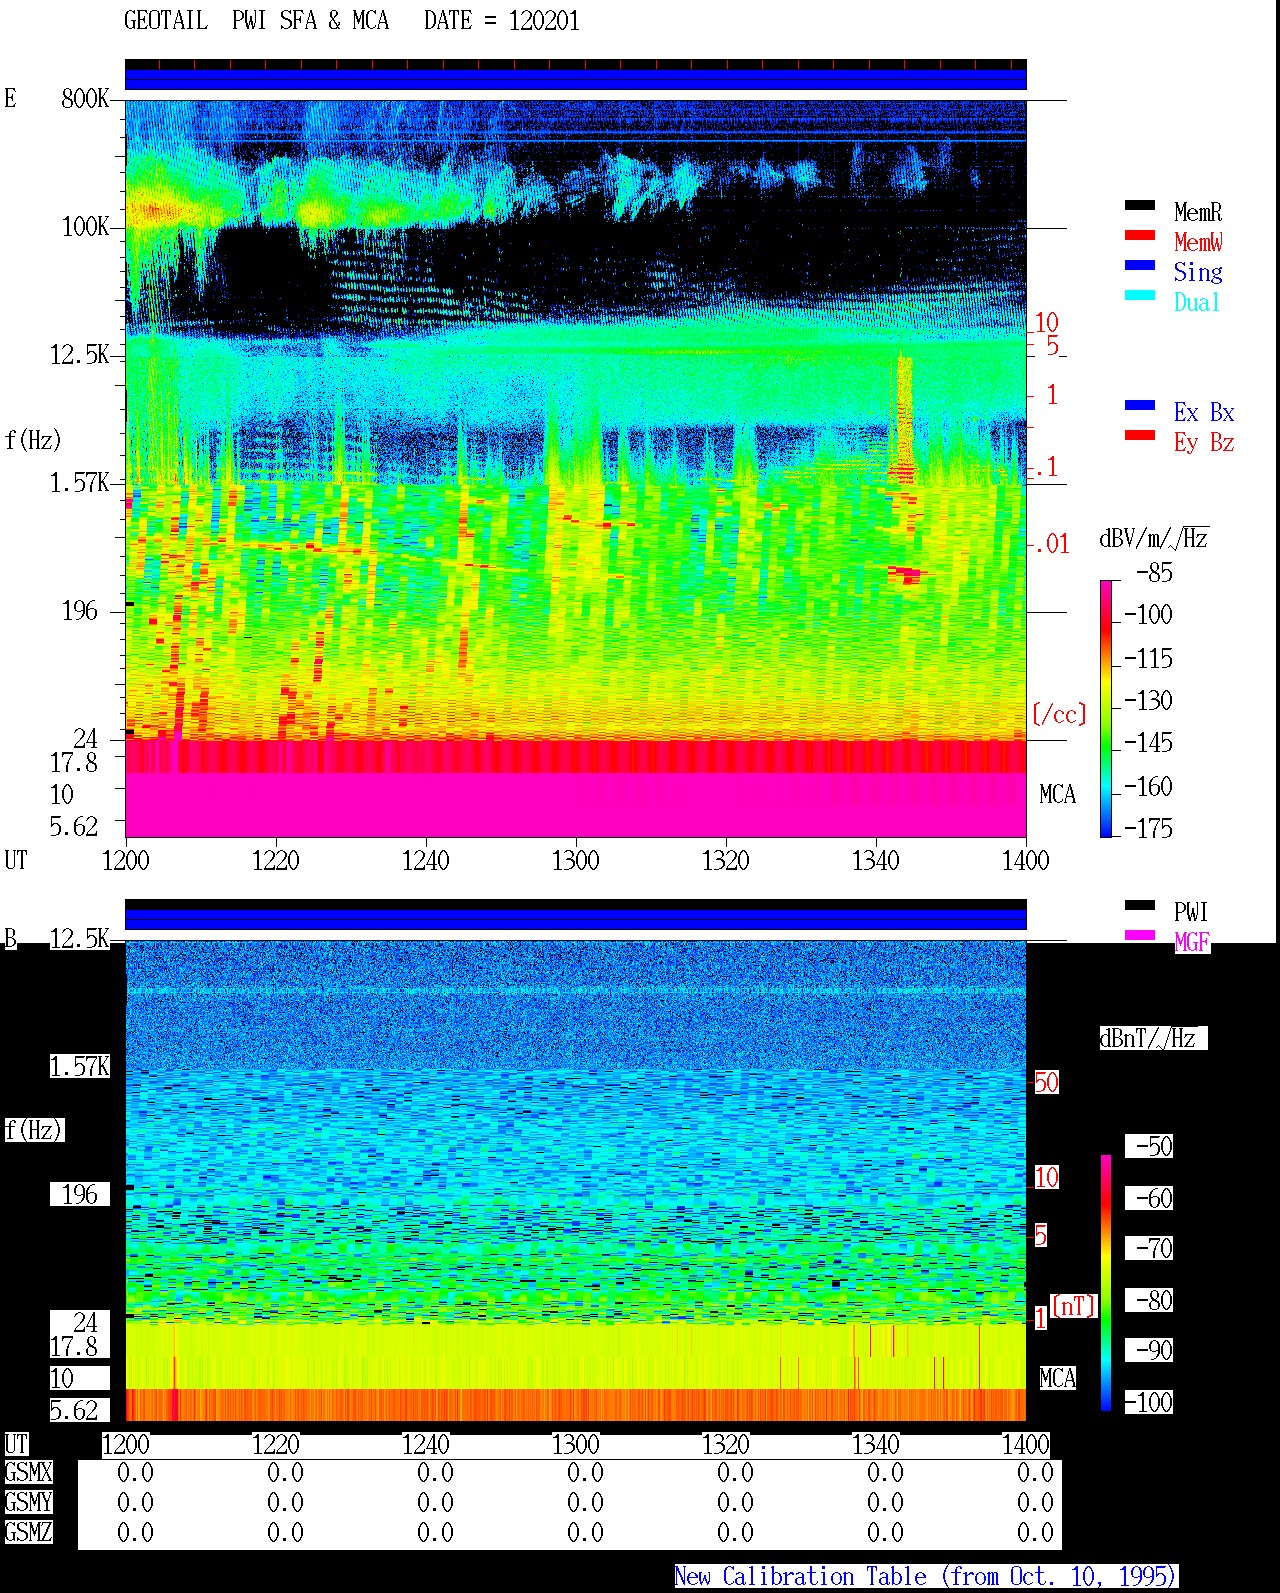Click the blue mode status strip above the B panel
Screen dimensions: 1280x1593
(576, 919)
